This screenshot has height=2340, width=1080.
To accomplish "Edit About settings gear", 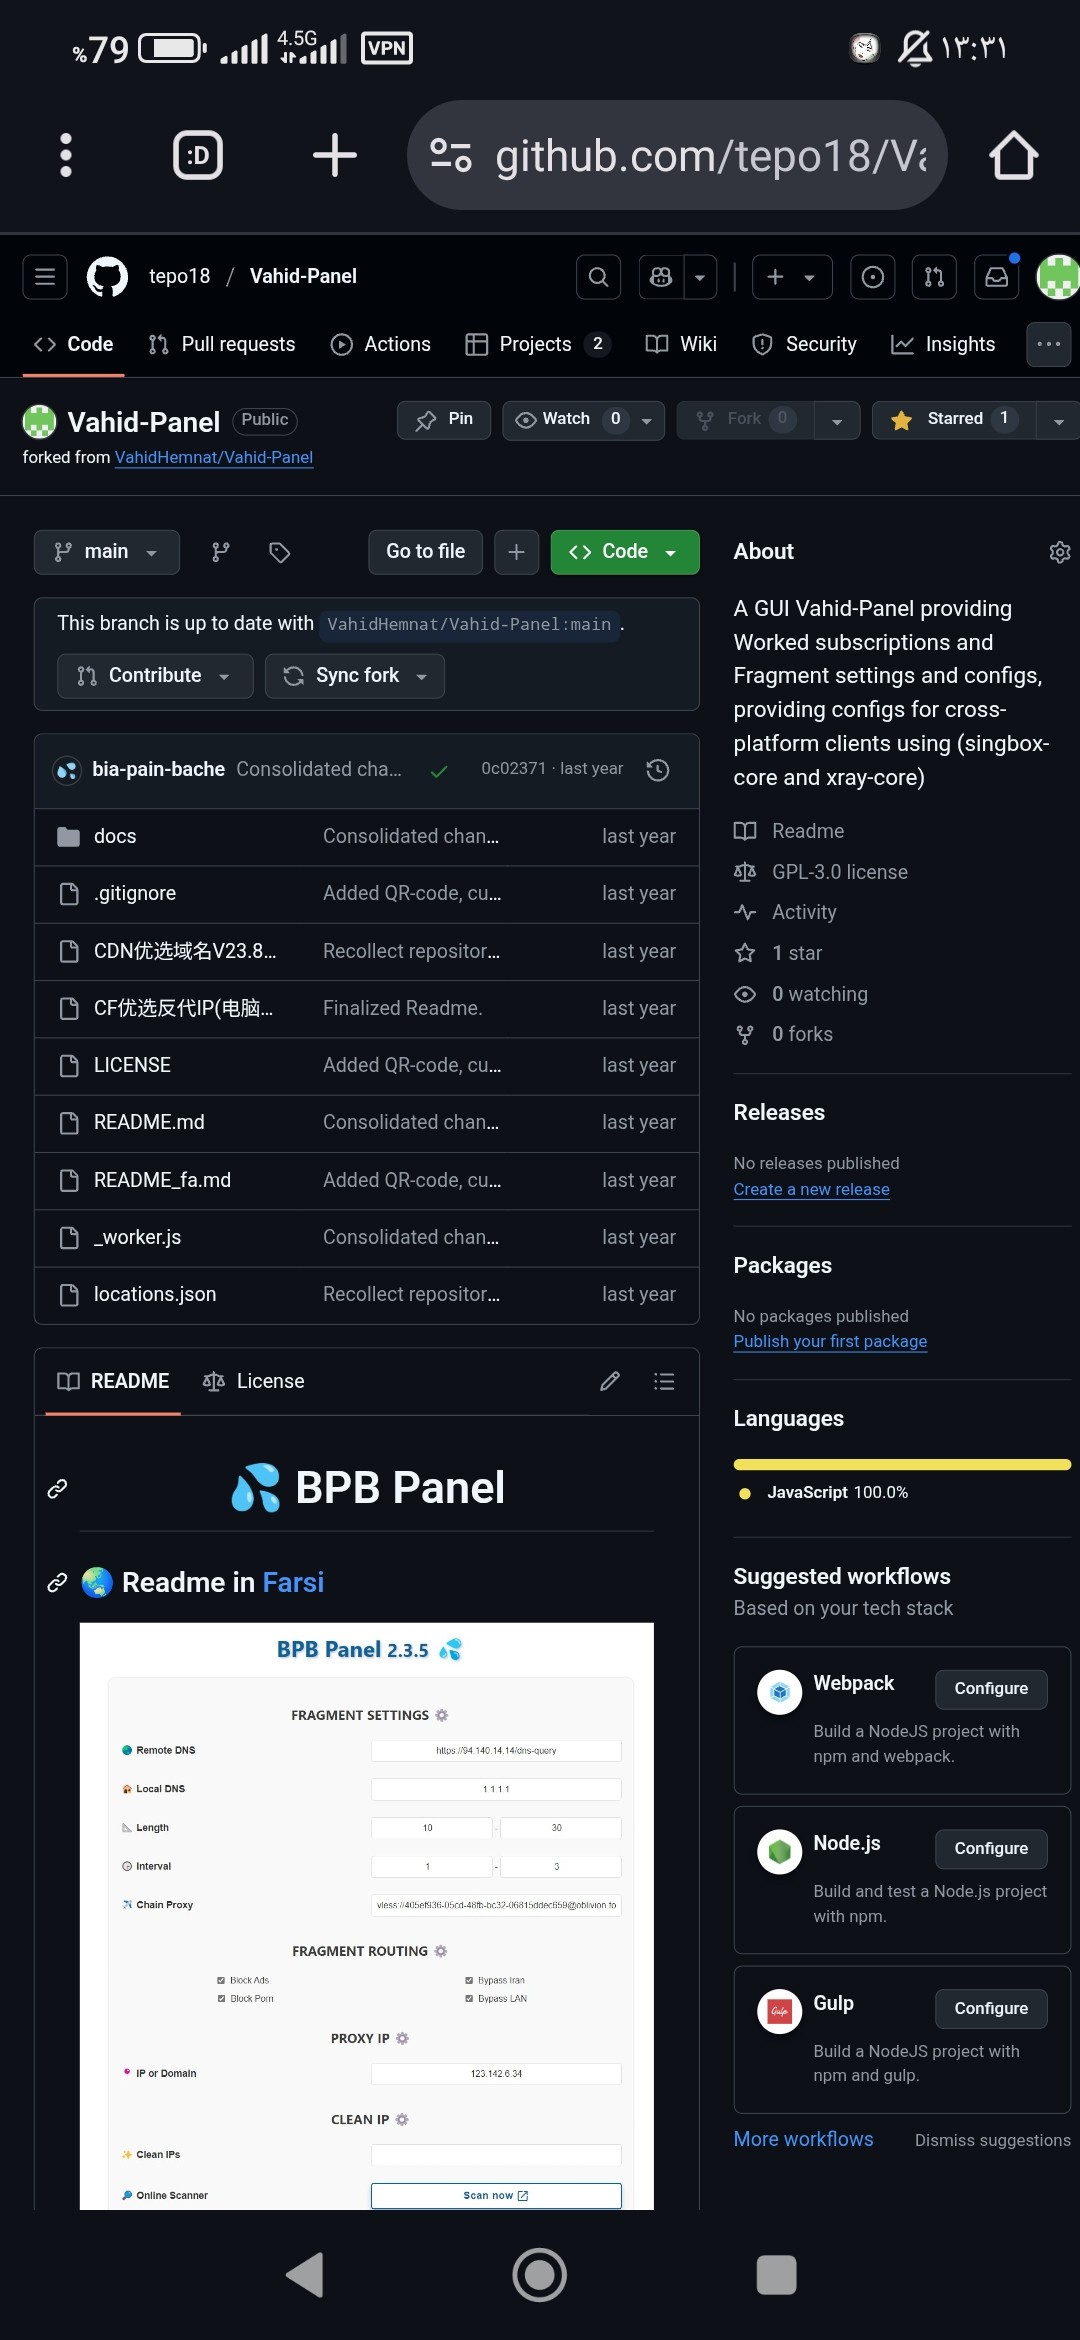I will [x=1059, y=552].
